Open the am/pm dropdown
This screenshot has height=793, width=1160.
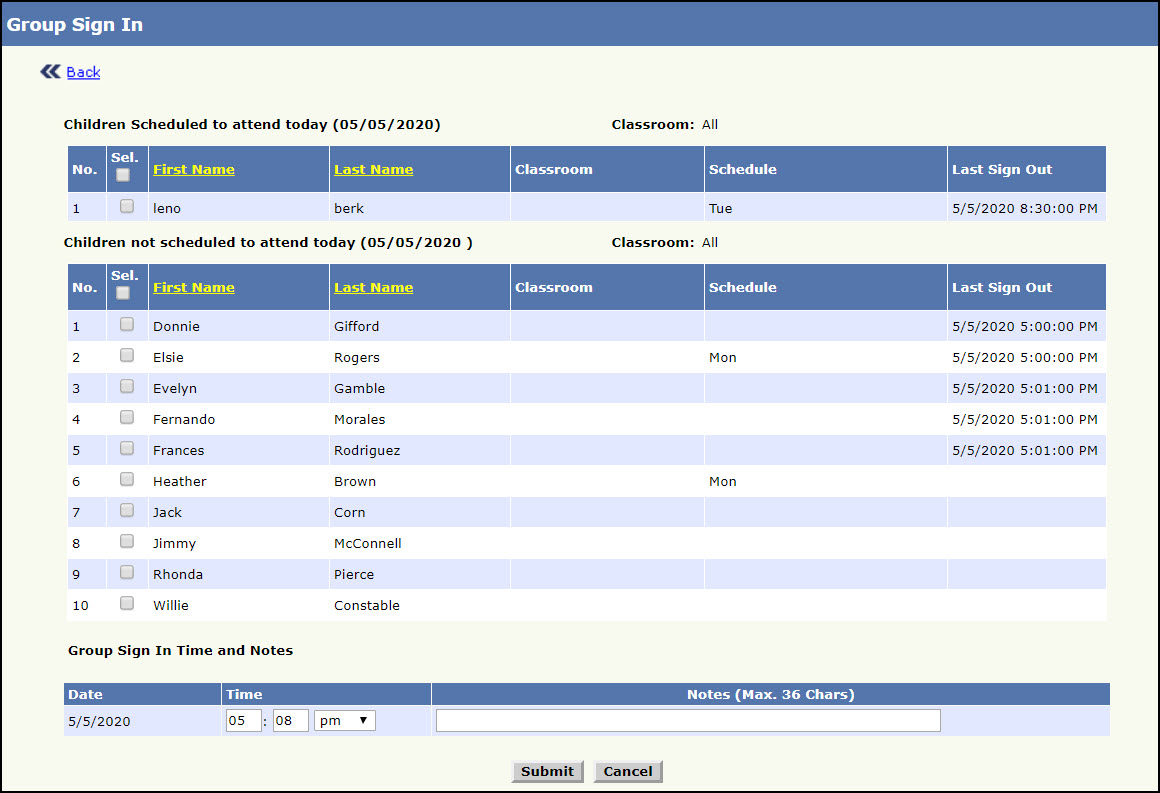click(x=344, y=721)
